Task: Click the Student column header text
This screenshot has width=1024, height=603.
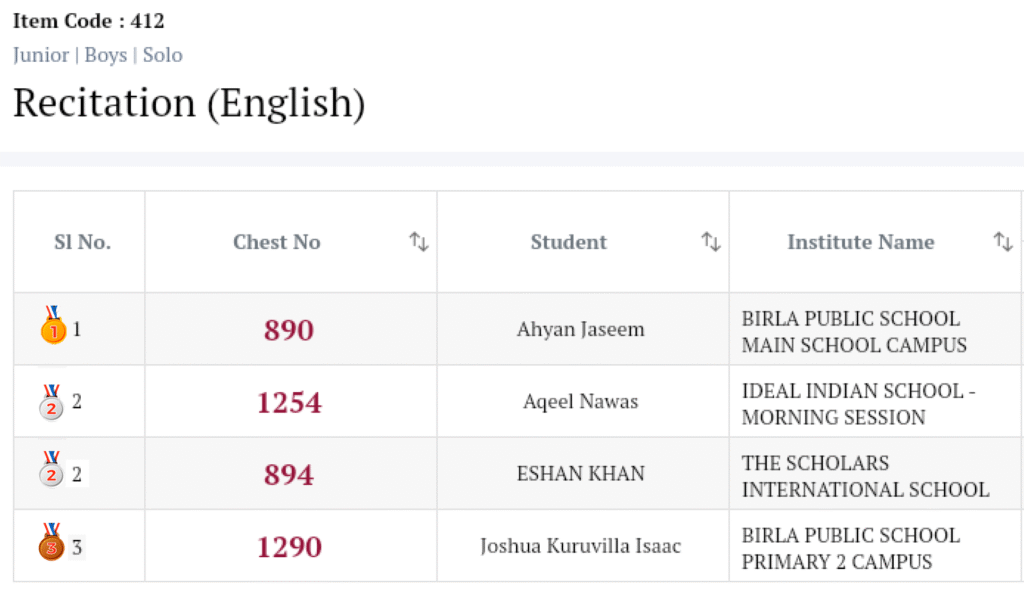Action: click(568, 242)
